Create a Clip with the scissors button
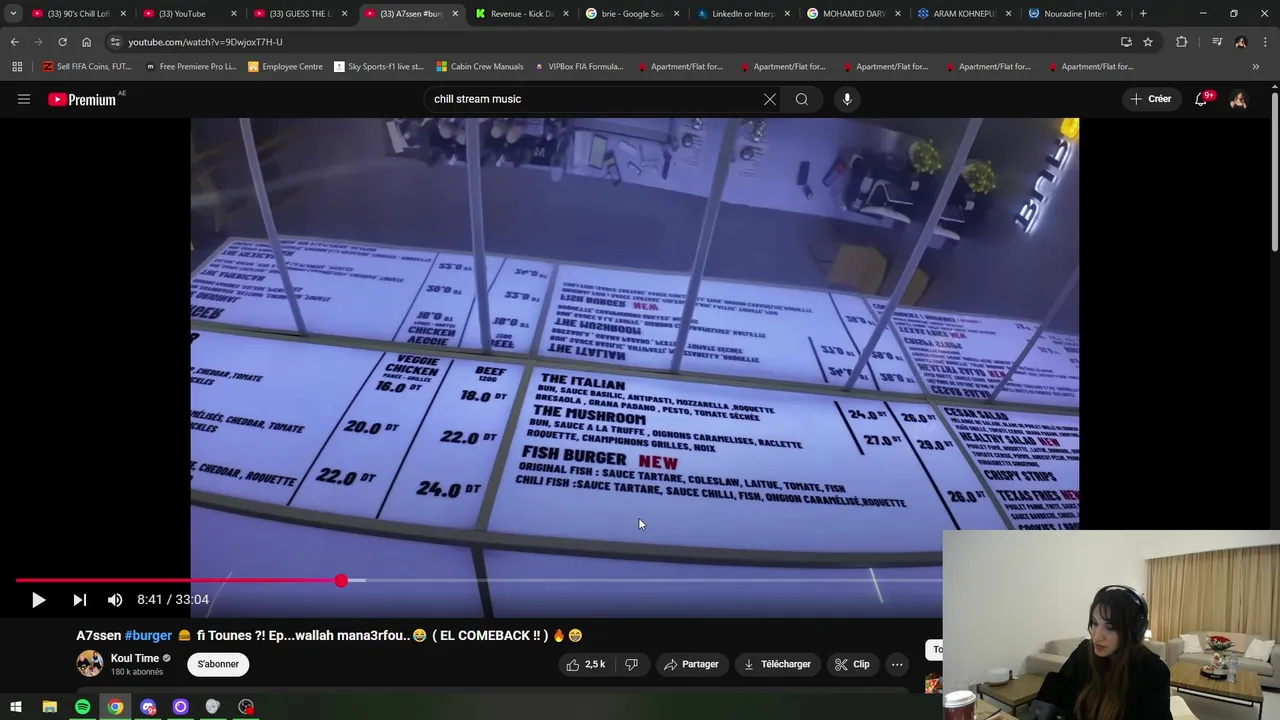The height and width of the screenshot is (720, 1280). (x=852, y=664)
